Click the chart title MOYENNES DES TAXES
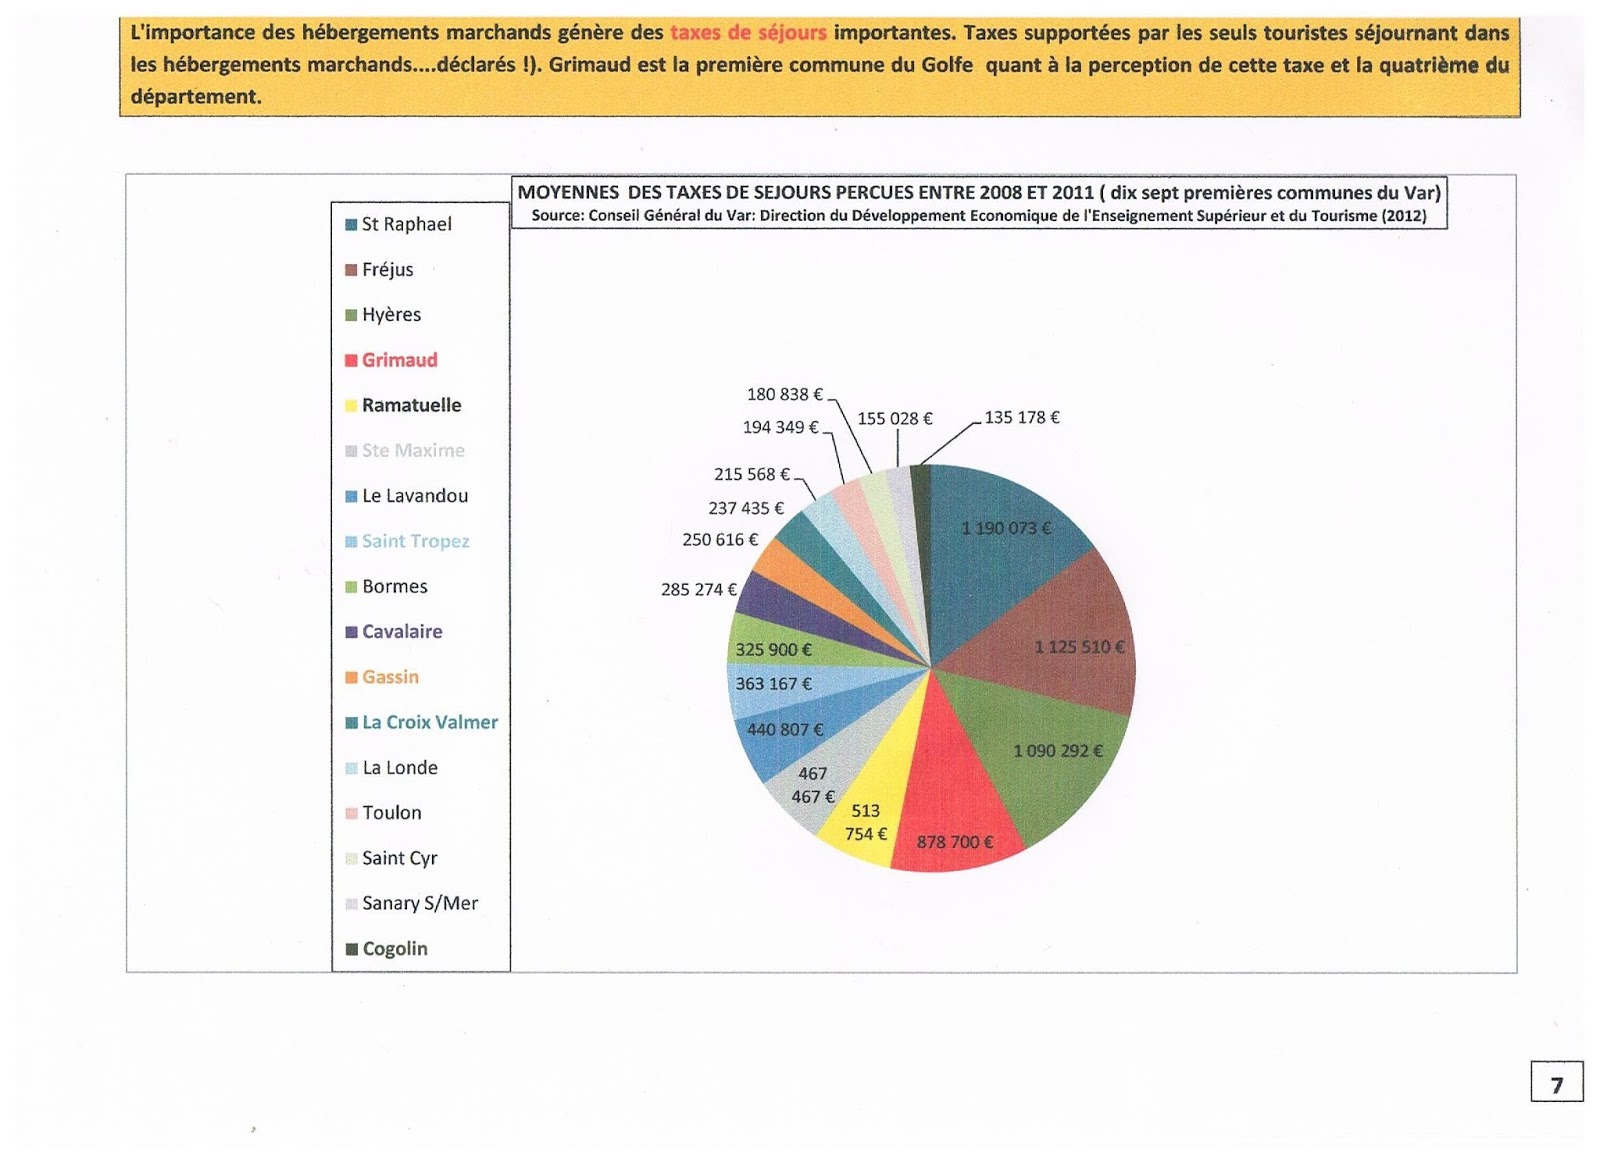Viewport: 1600px width, 1163px height. [979, 192]
